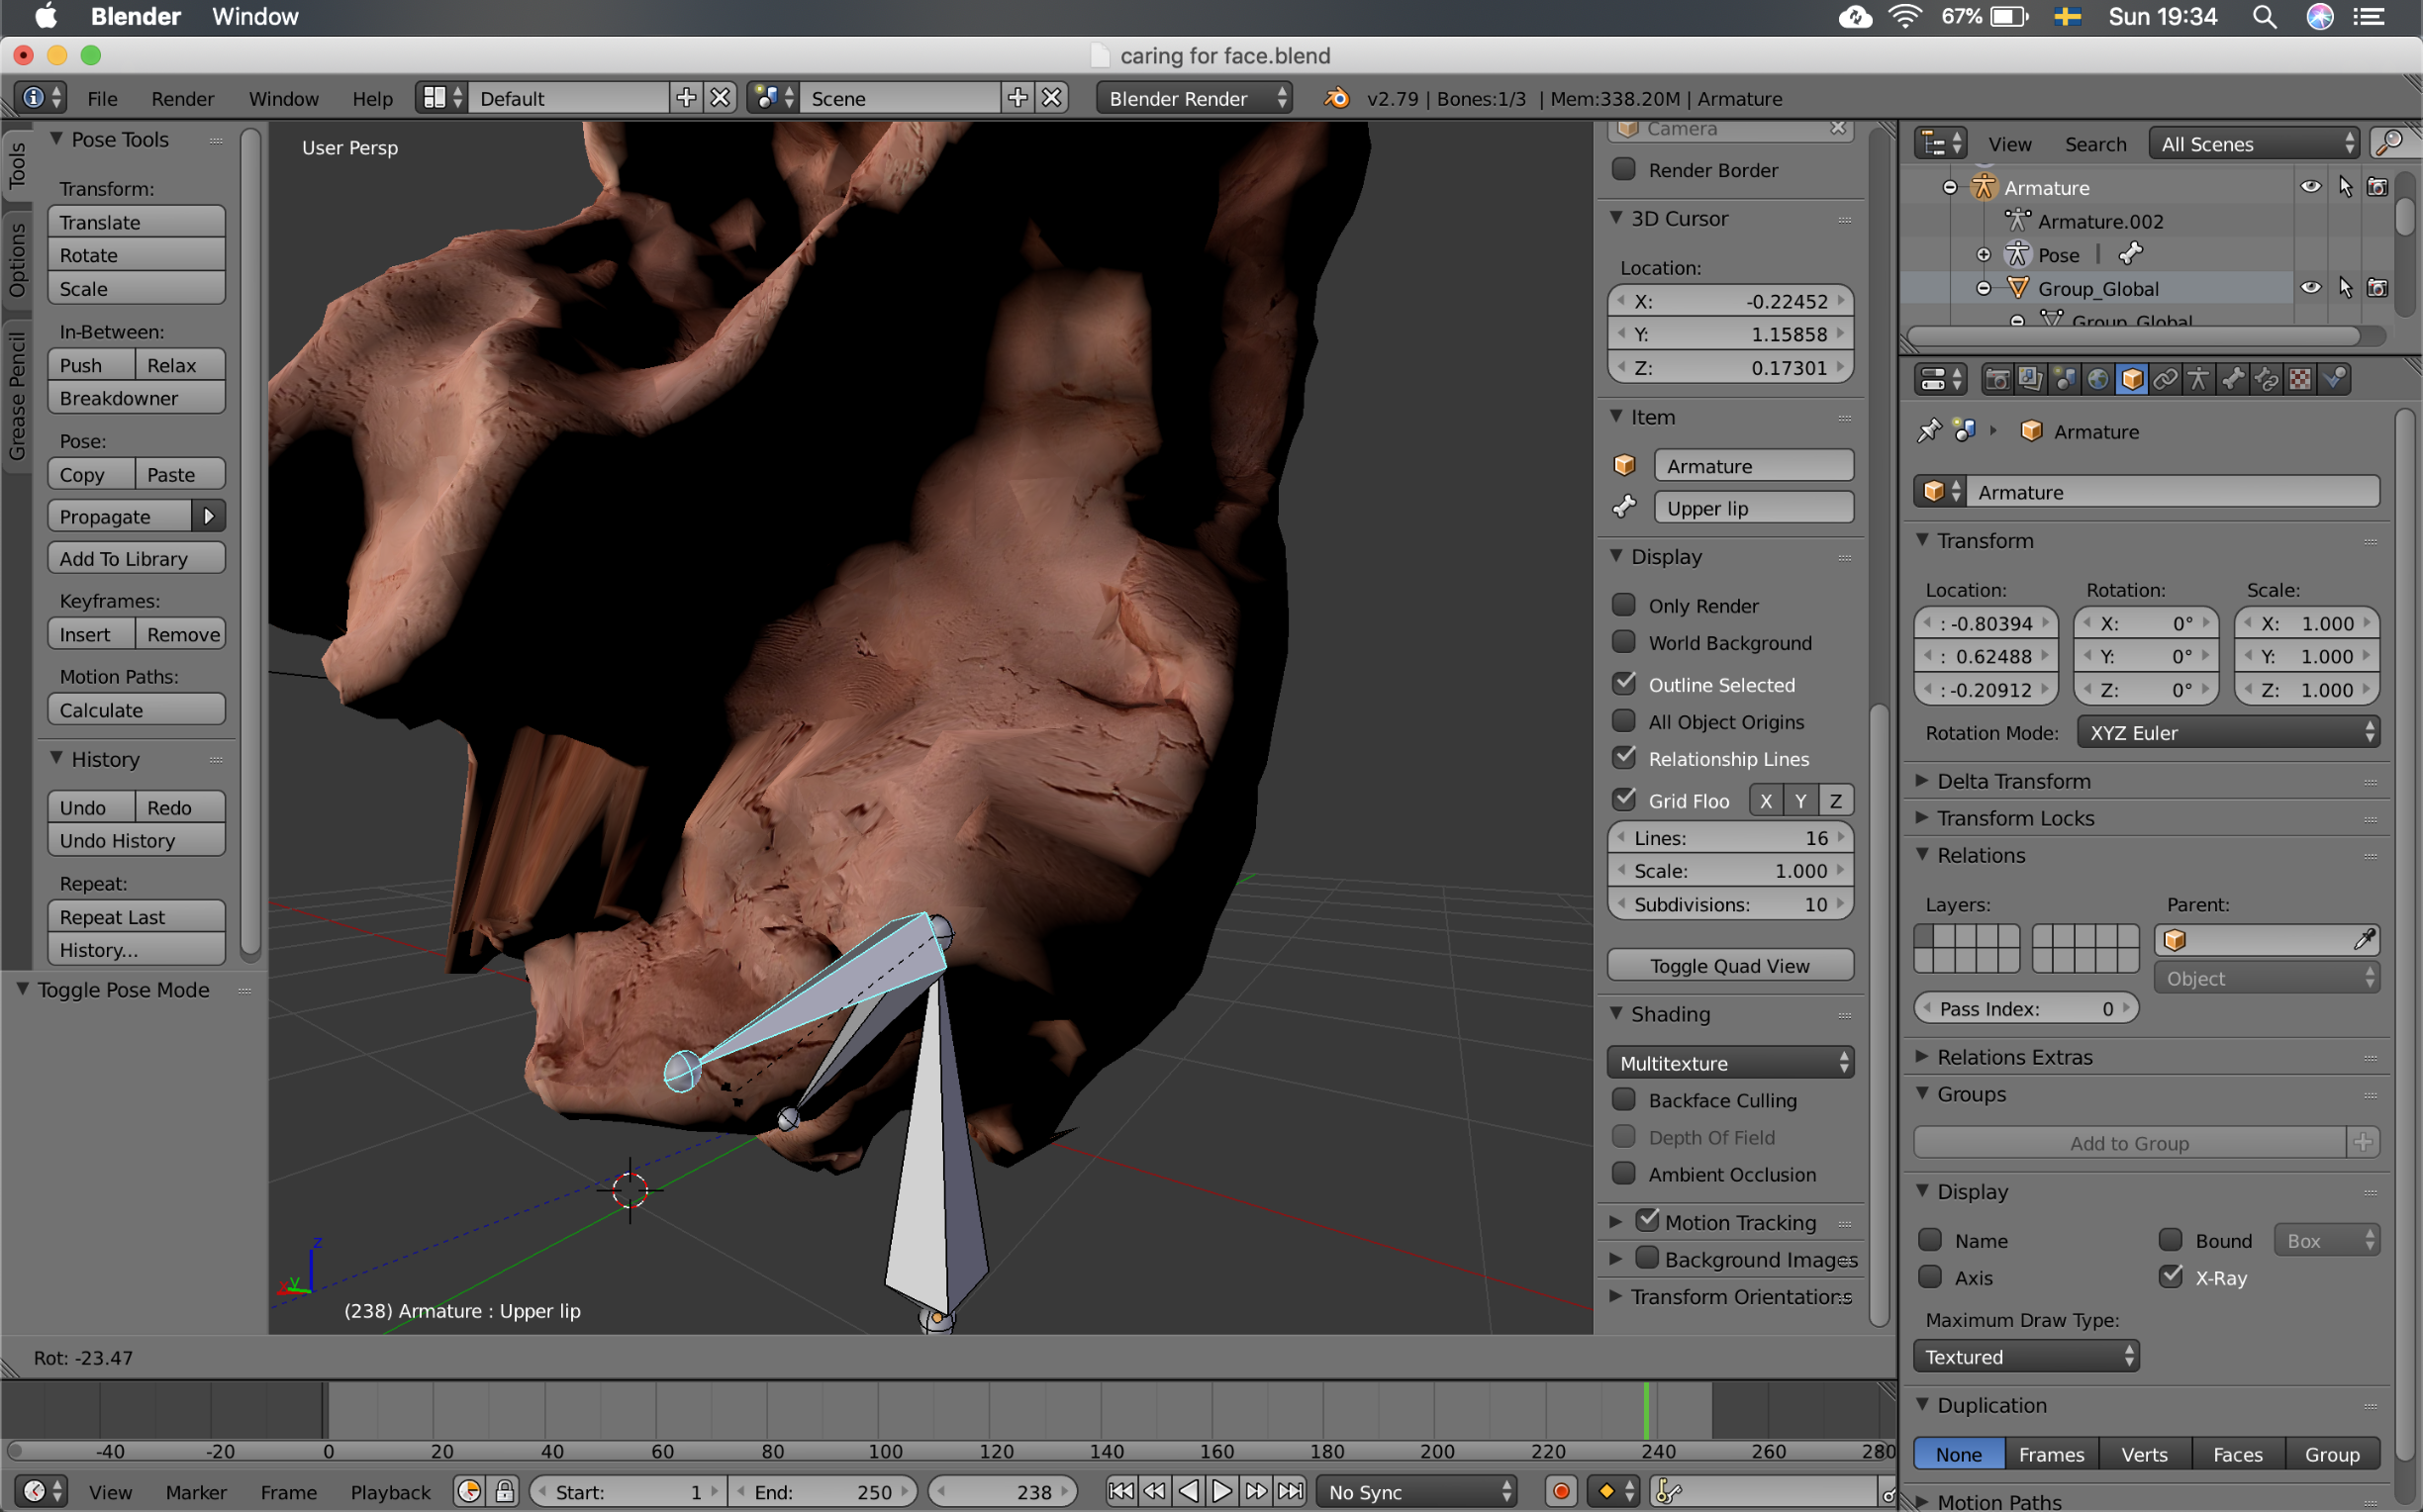Disable Outline Selected checkbox

coord(1624,684)
